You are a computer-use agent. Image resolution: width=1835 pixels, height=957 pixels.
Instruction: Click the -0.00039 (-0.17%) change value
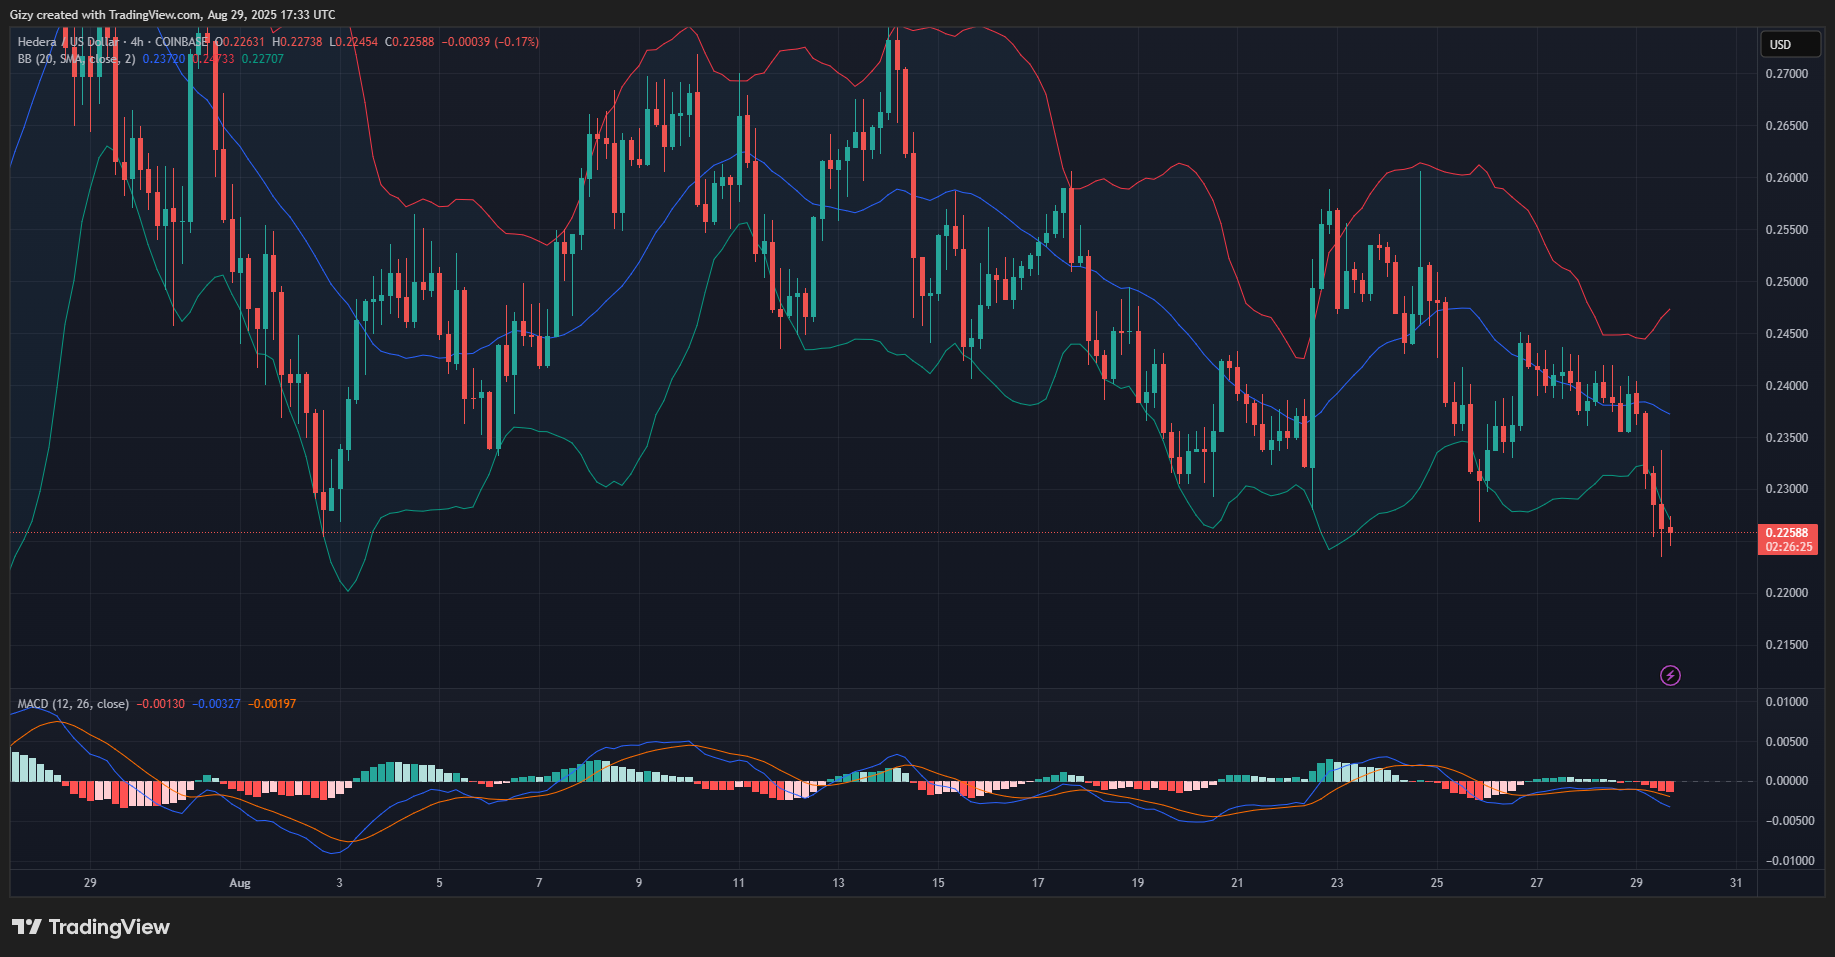pos(491,42)
